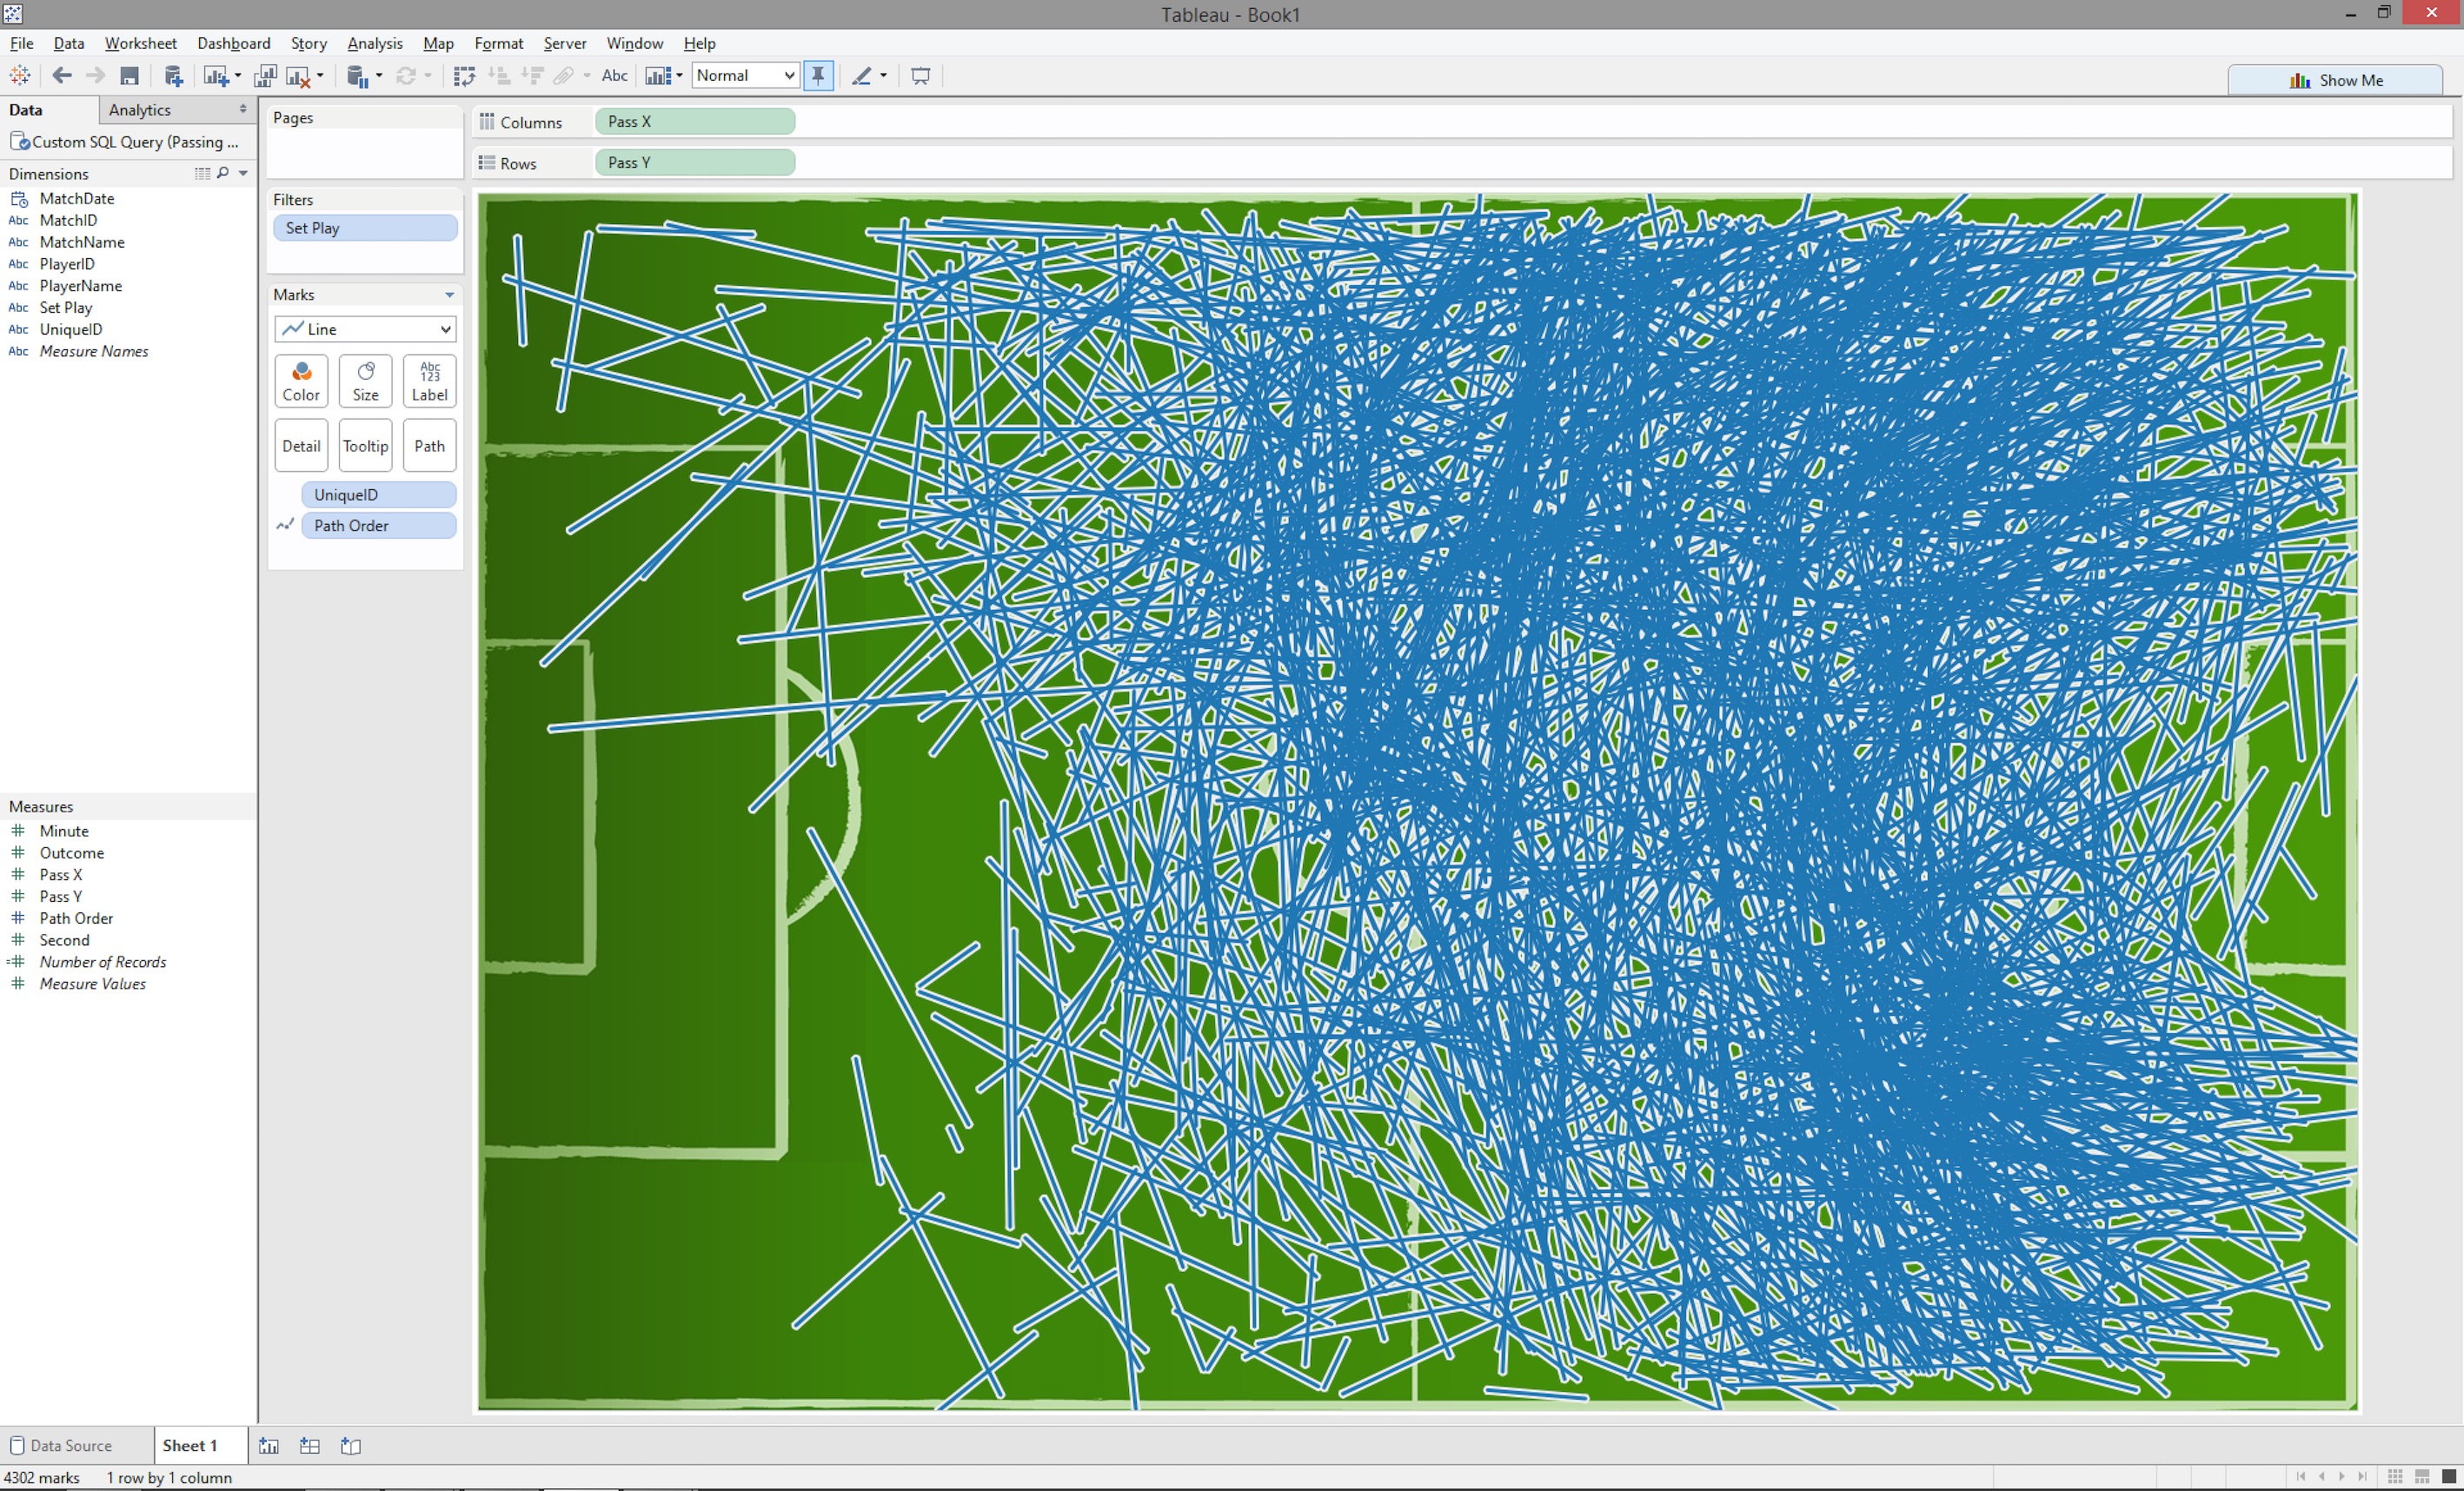Open the Analysis menu
The height and width of the screenshot is (1491, 2464).
(375, 43)
